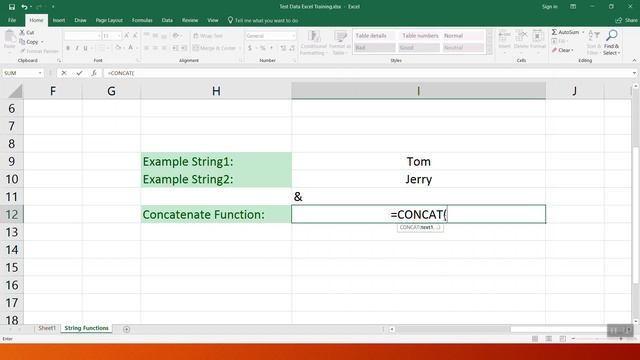Click the Select All corner triangle
The image size is (640, 360).
pos(16,91)
